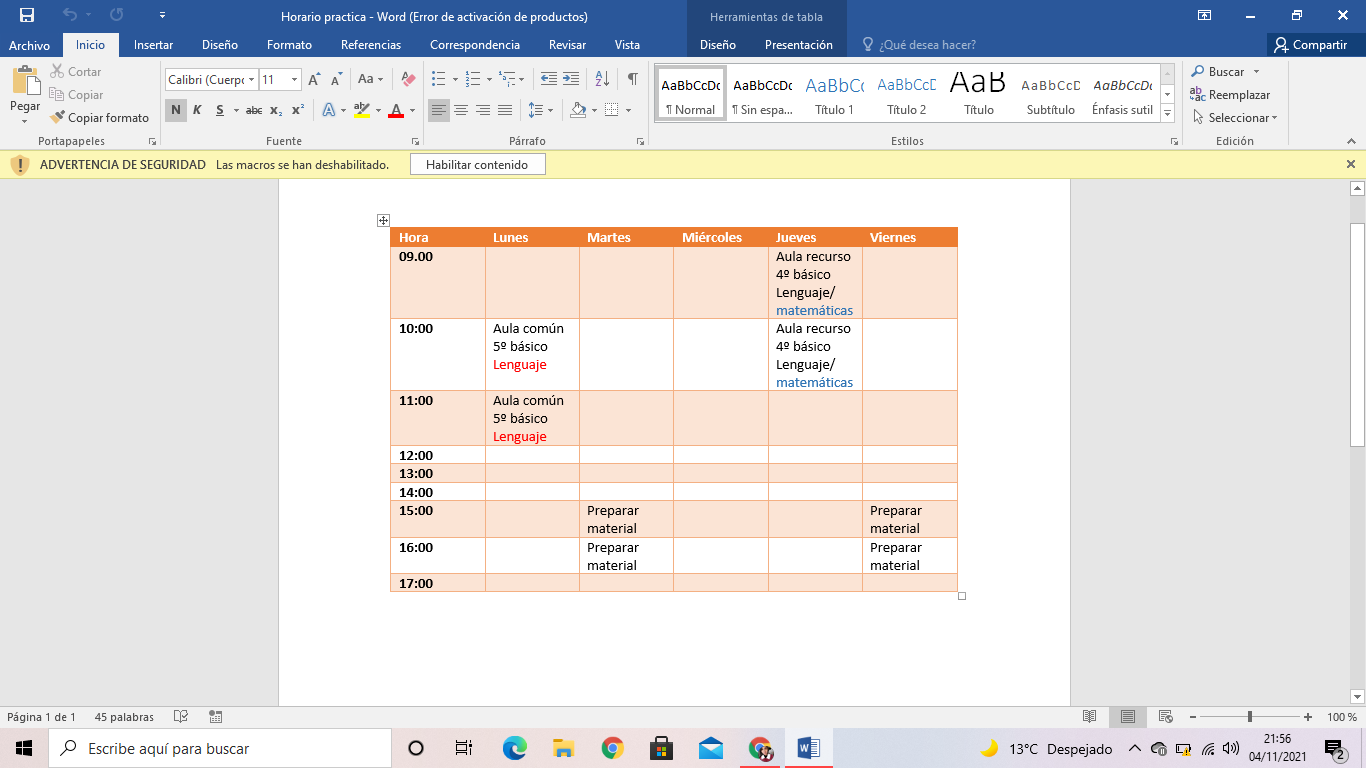1366x768 pixels.
Task: Adjust the zoom slider handle
Action: 1250,717
